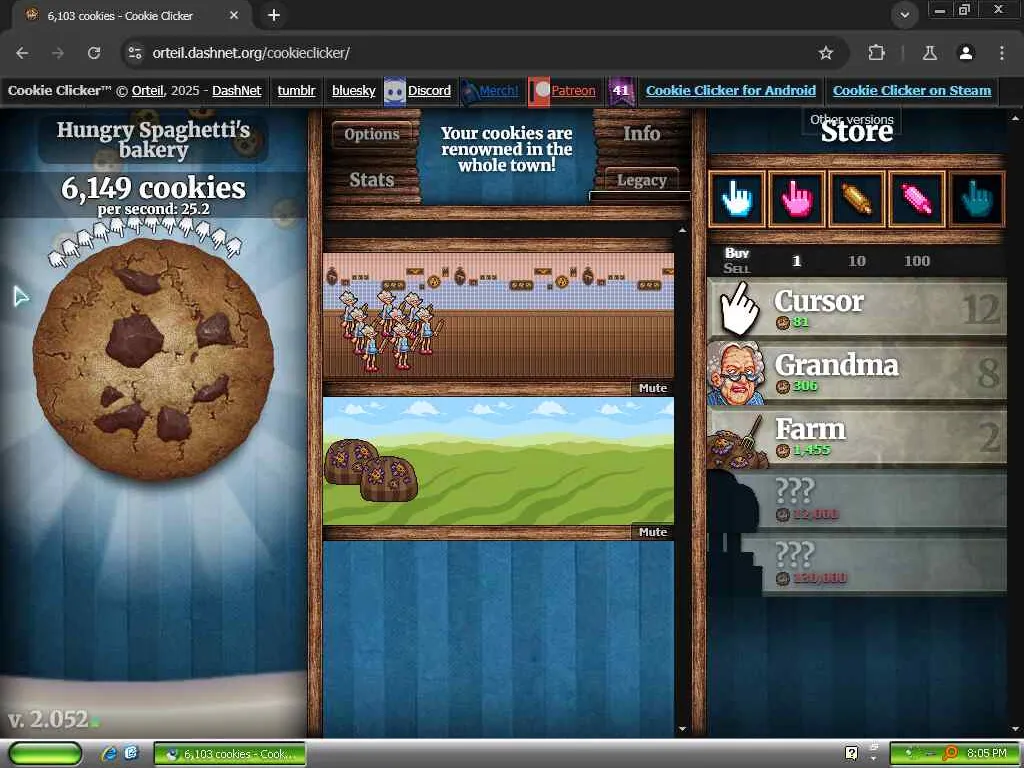Purchase a Farm building
The height and width of the screenshot is (768, 1024).
tap(857, 437)
